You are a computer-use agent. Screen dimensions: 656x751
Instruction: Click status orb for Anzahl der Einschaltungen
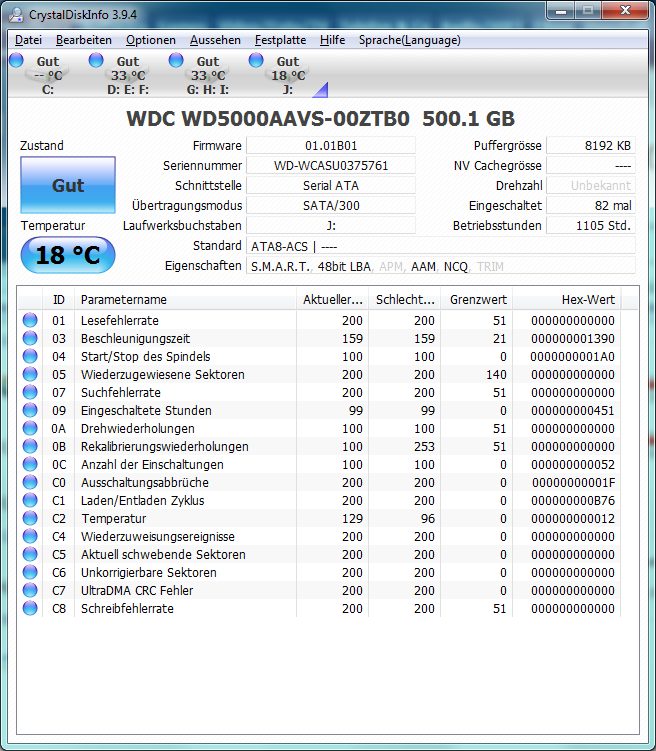[30, 464]
